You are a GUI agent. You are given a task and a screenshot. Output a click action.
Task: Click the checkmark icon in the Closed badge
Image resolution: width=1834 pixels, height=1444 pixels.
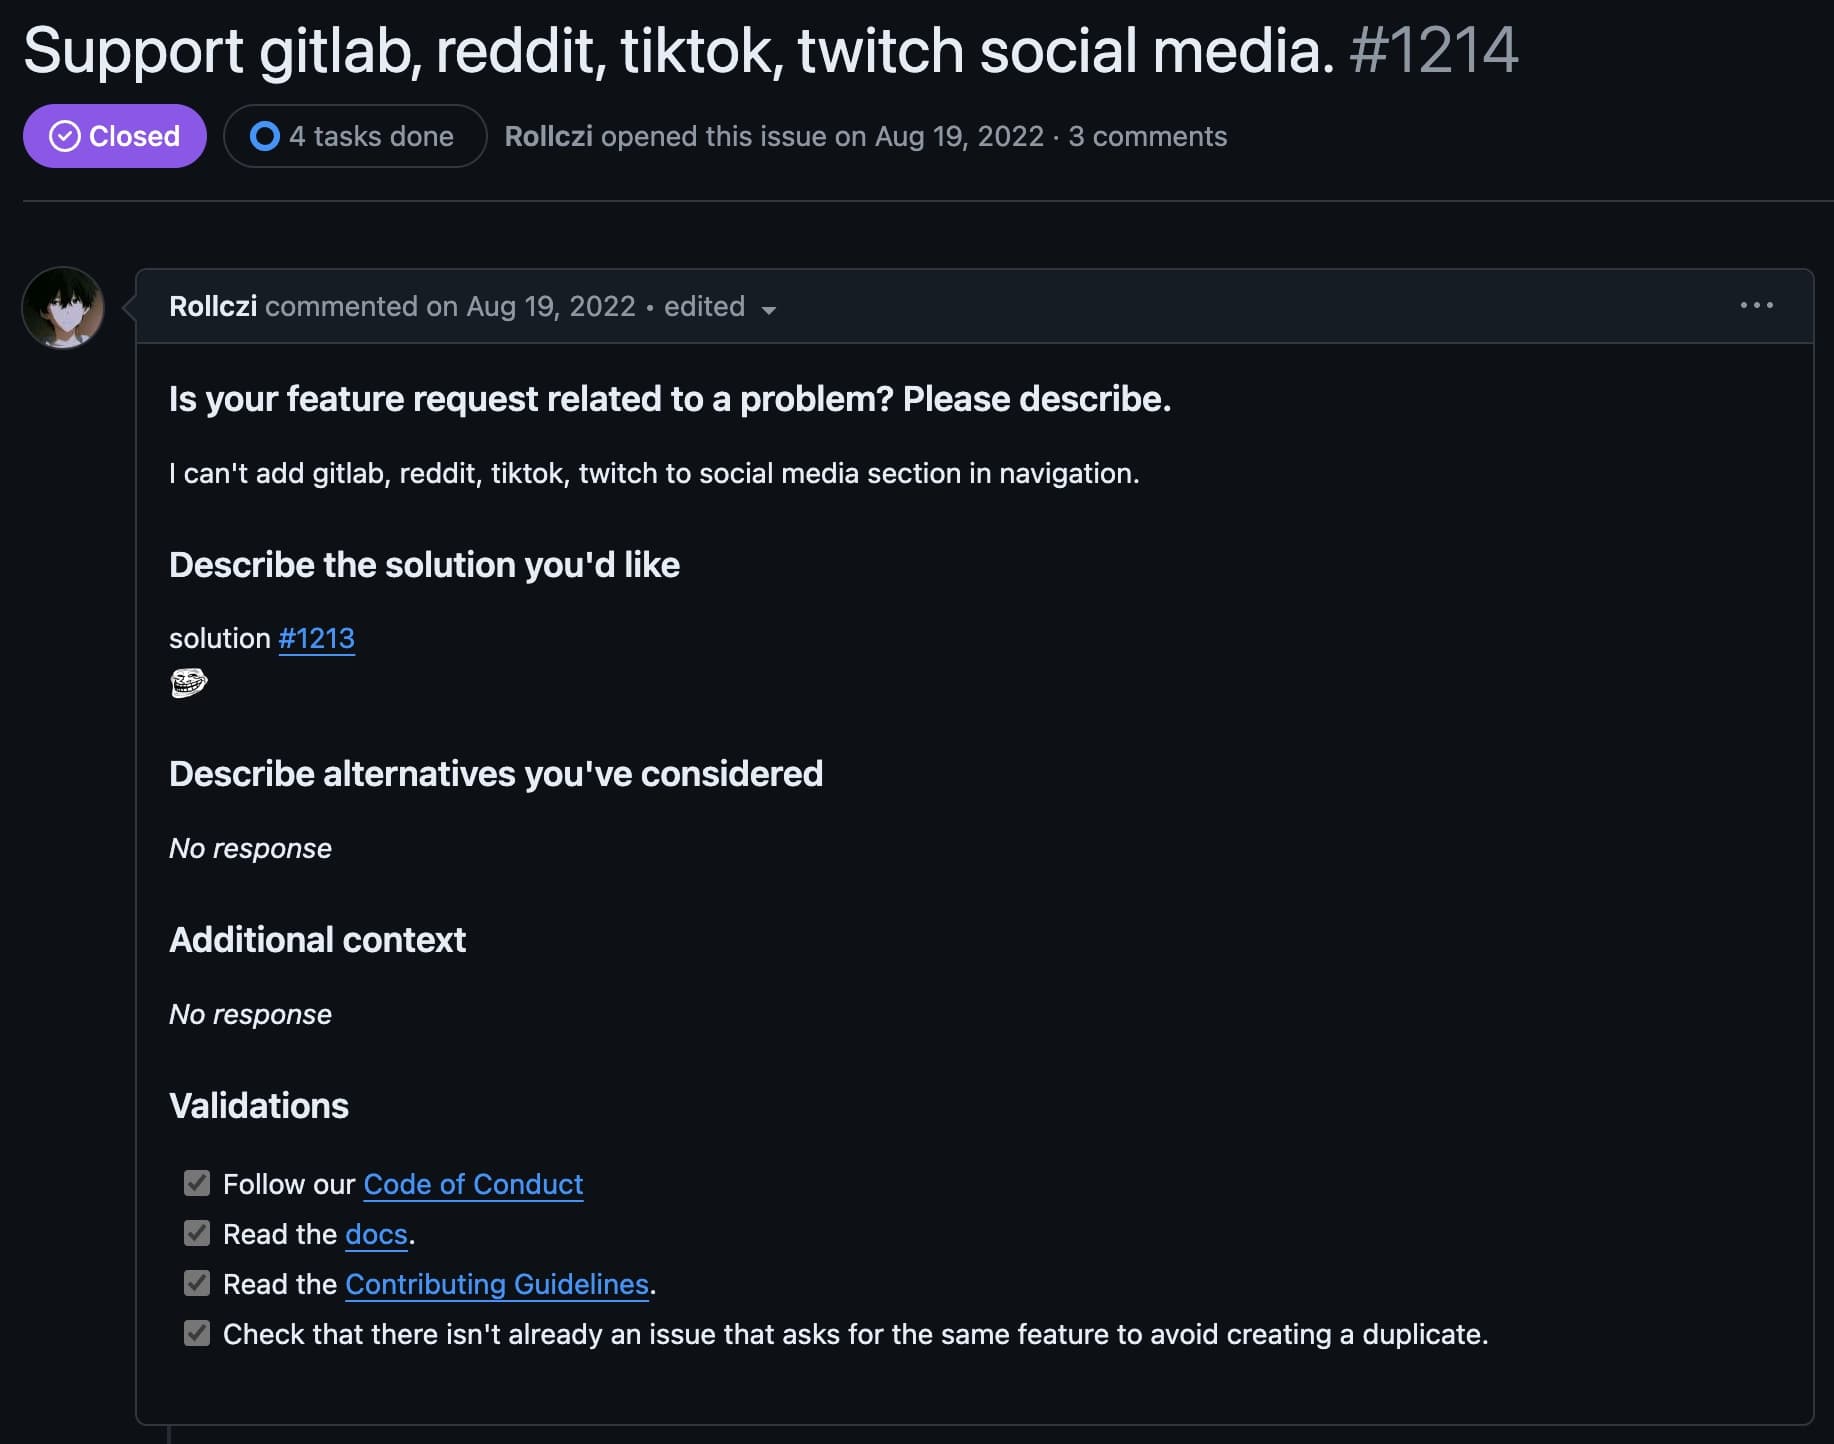point(65,136)
